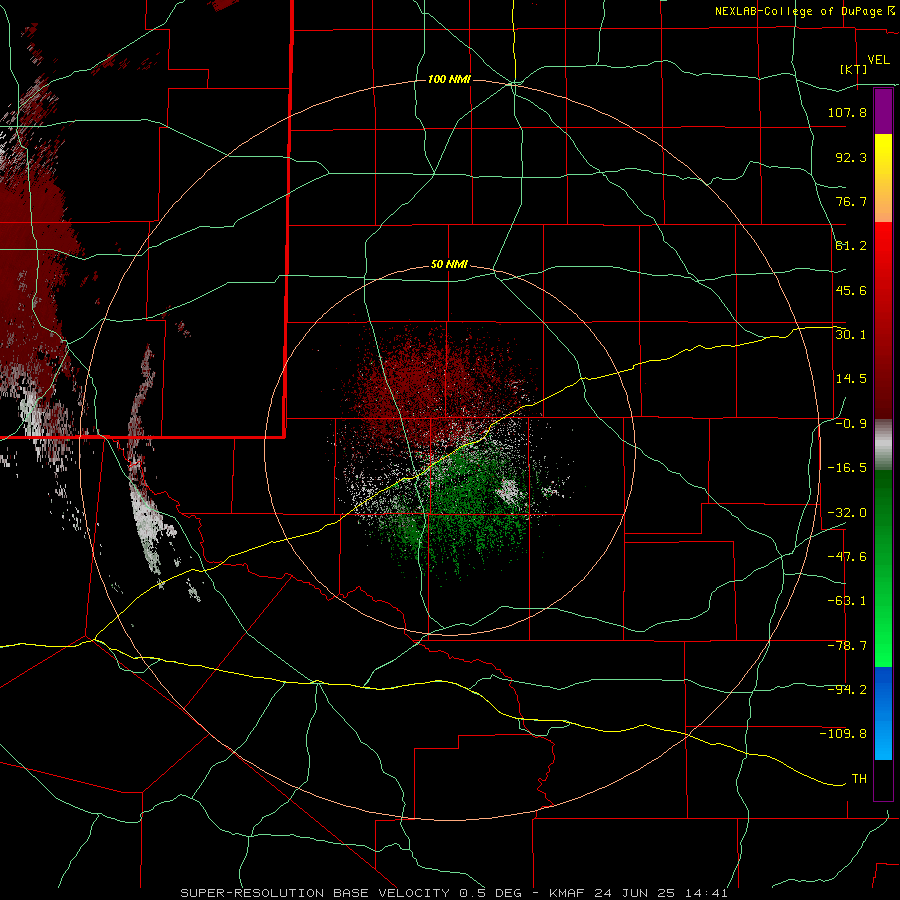Select the 61.2 legend value
The image size is (900, 900).
(851, 246)
